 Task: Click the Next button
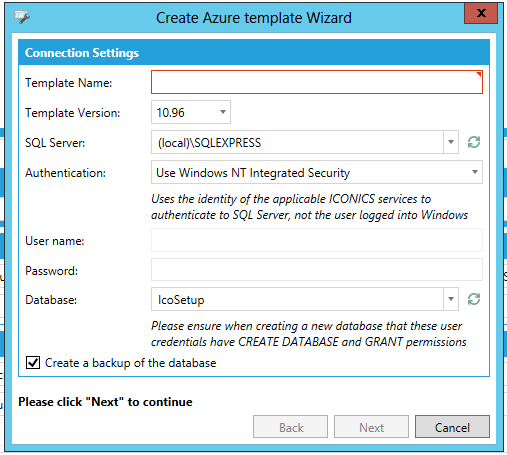[371, 427]
